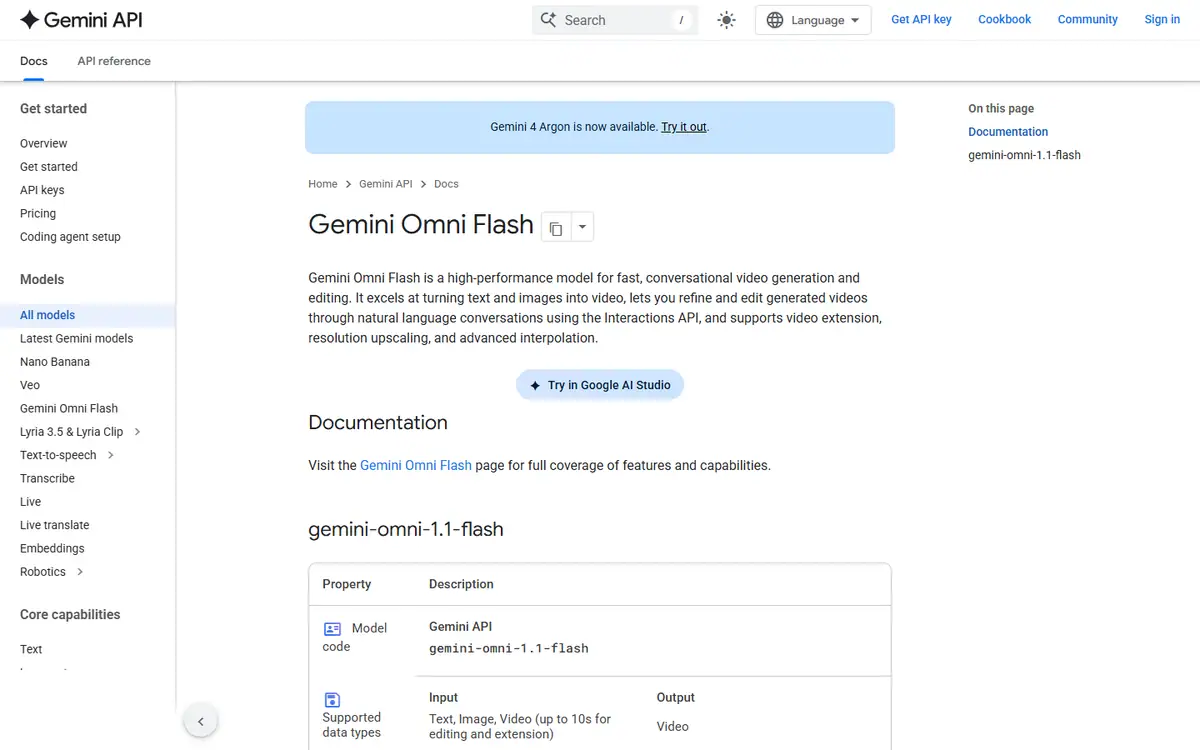The width and height of the screenshot is (1200, 750).
Task: Expand Lyria 3.5 & Lyria Clip chevron
Action: 137,432
